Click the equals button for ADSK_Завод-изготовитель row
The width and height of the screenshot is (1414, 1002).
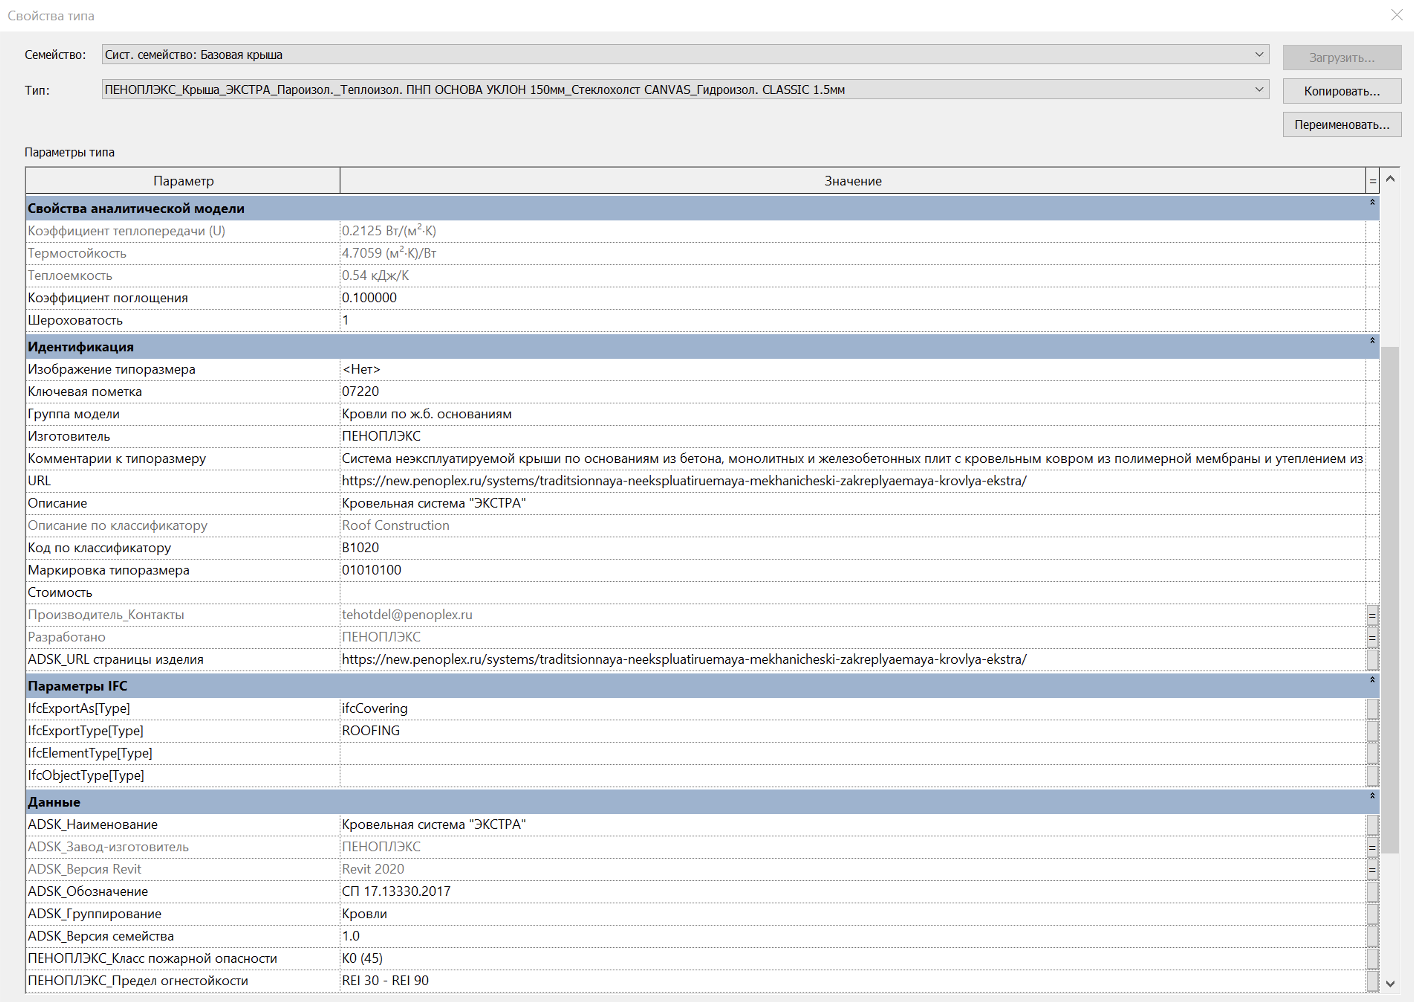pyautogui.click(x=1372, y=847)
